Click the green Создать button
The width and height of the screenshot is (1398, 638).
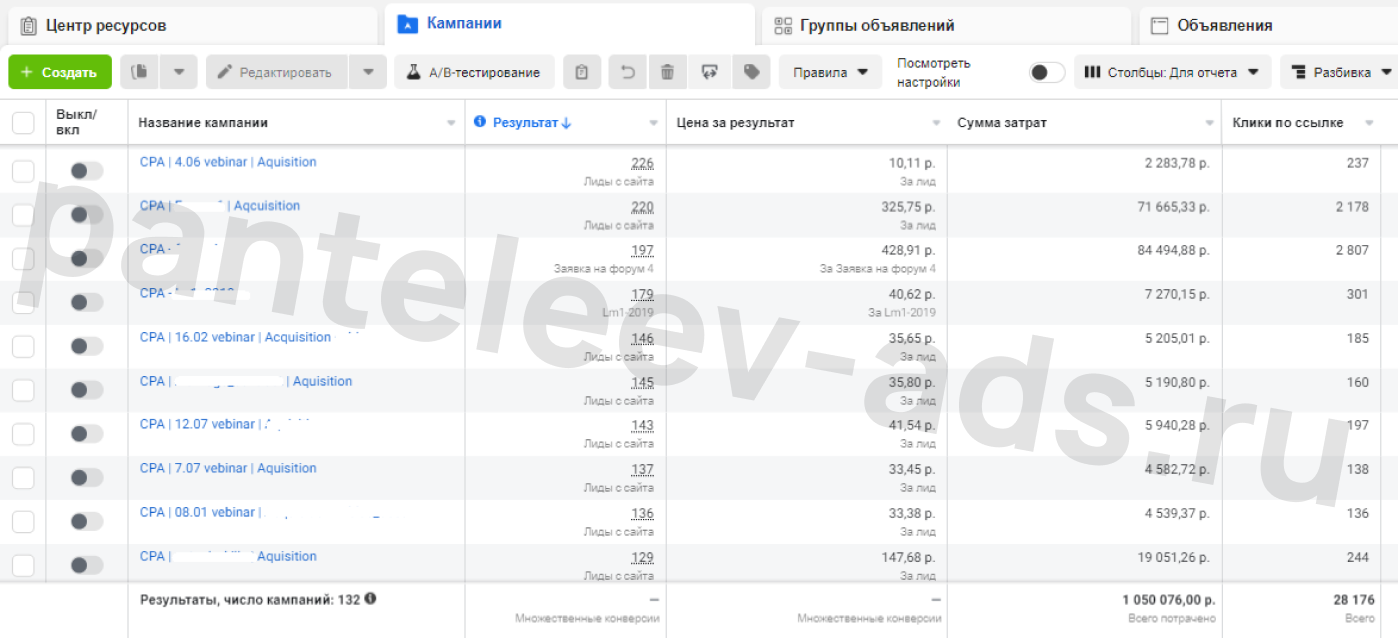(x=60, y=72)
